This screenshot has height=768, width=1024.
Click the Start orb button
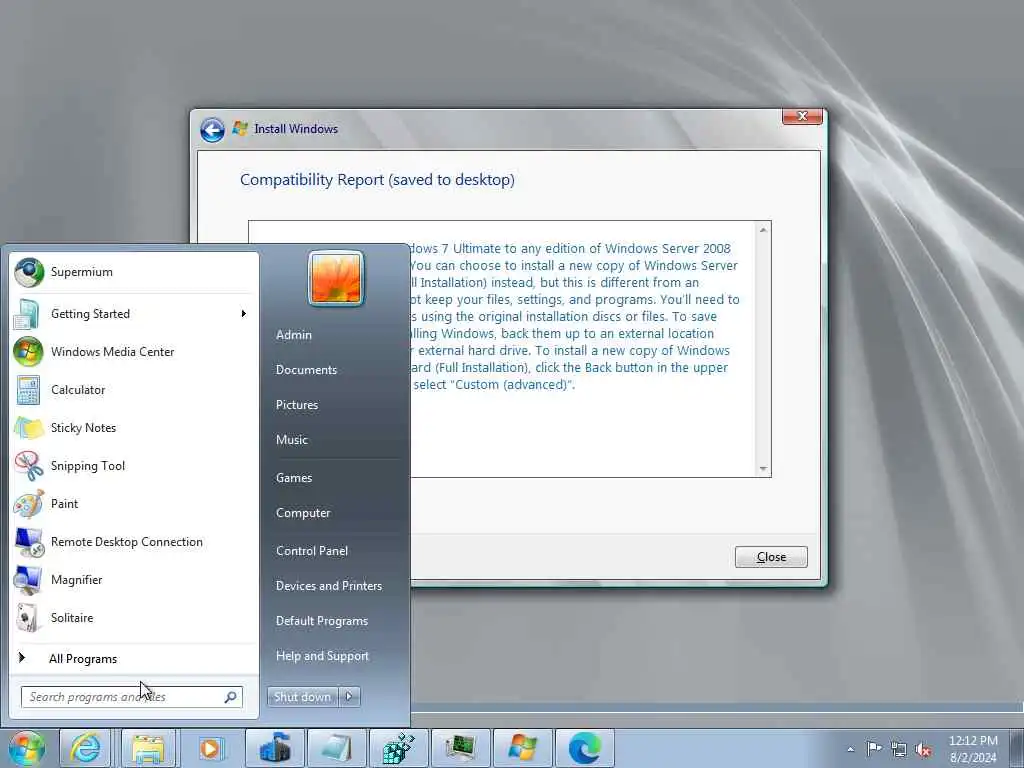[26, 748]
